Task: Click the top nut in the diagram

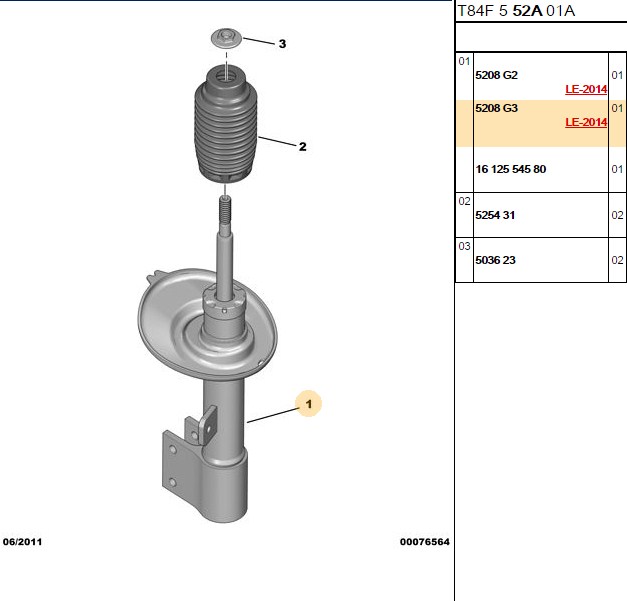Action: [226, 39]
